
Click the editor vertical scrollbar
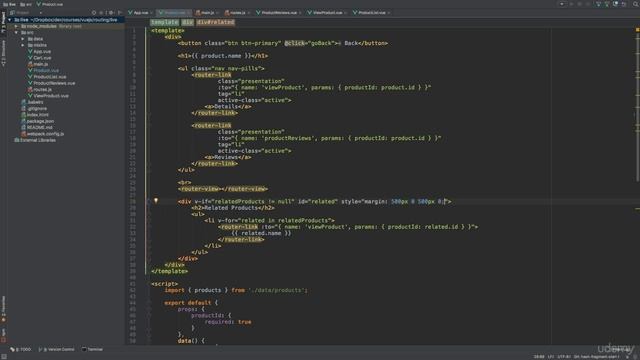(x=637, y=107)
